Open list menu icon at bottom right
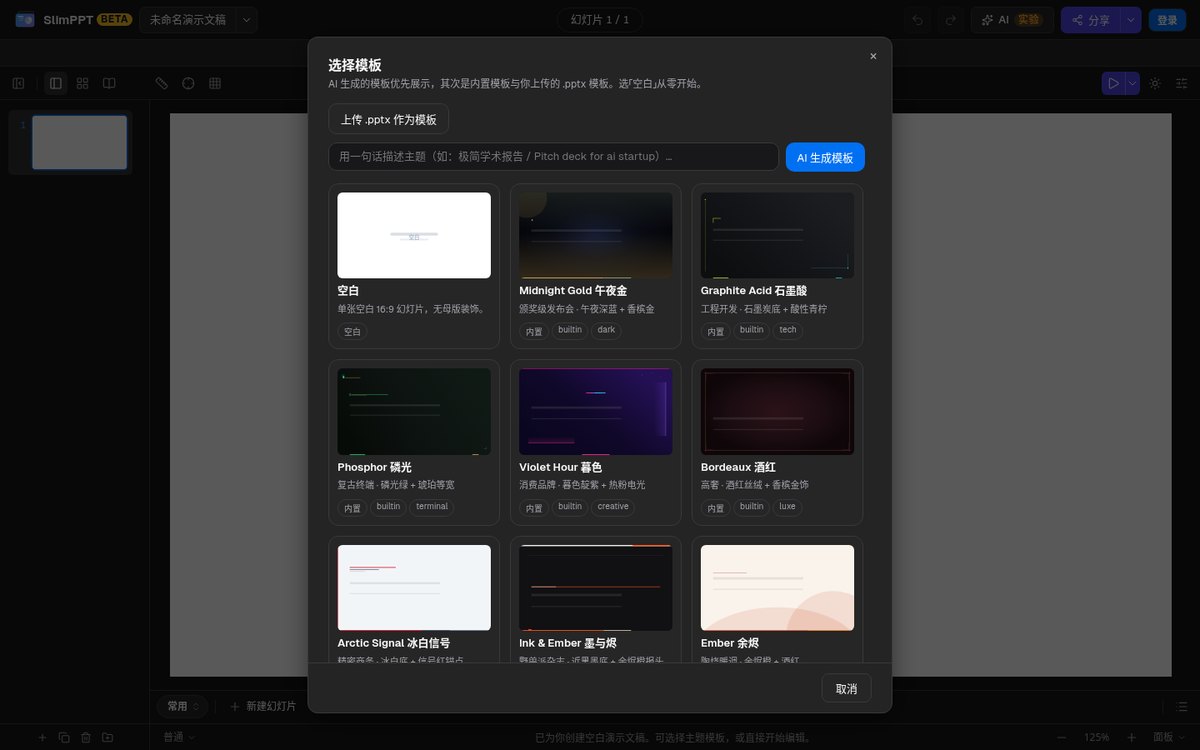This screenshot has height=750, width=1200. pos(1183,707)
